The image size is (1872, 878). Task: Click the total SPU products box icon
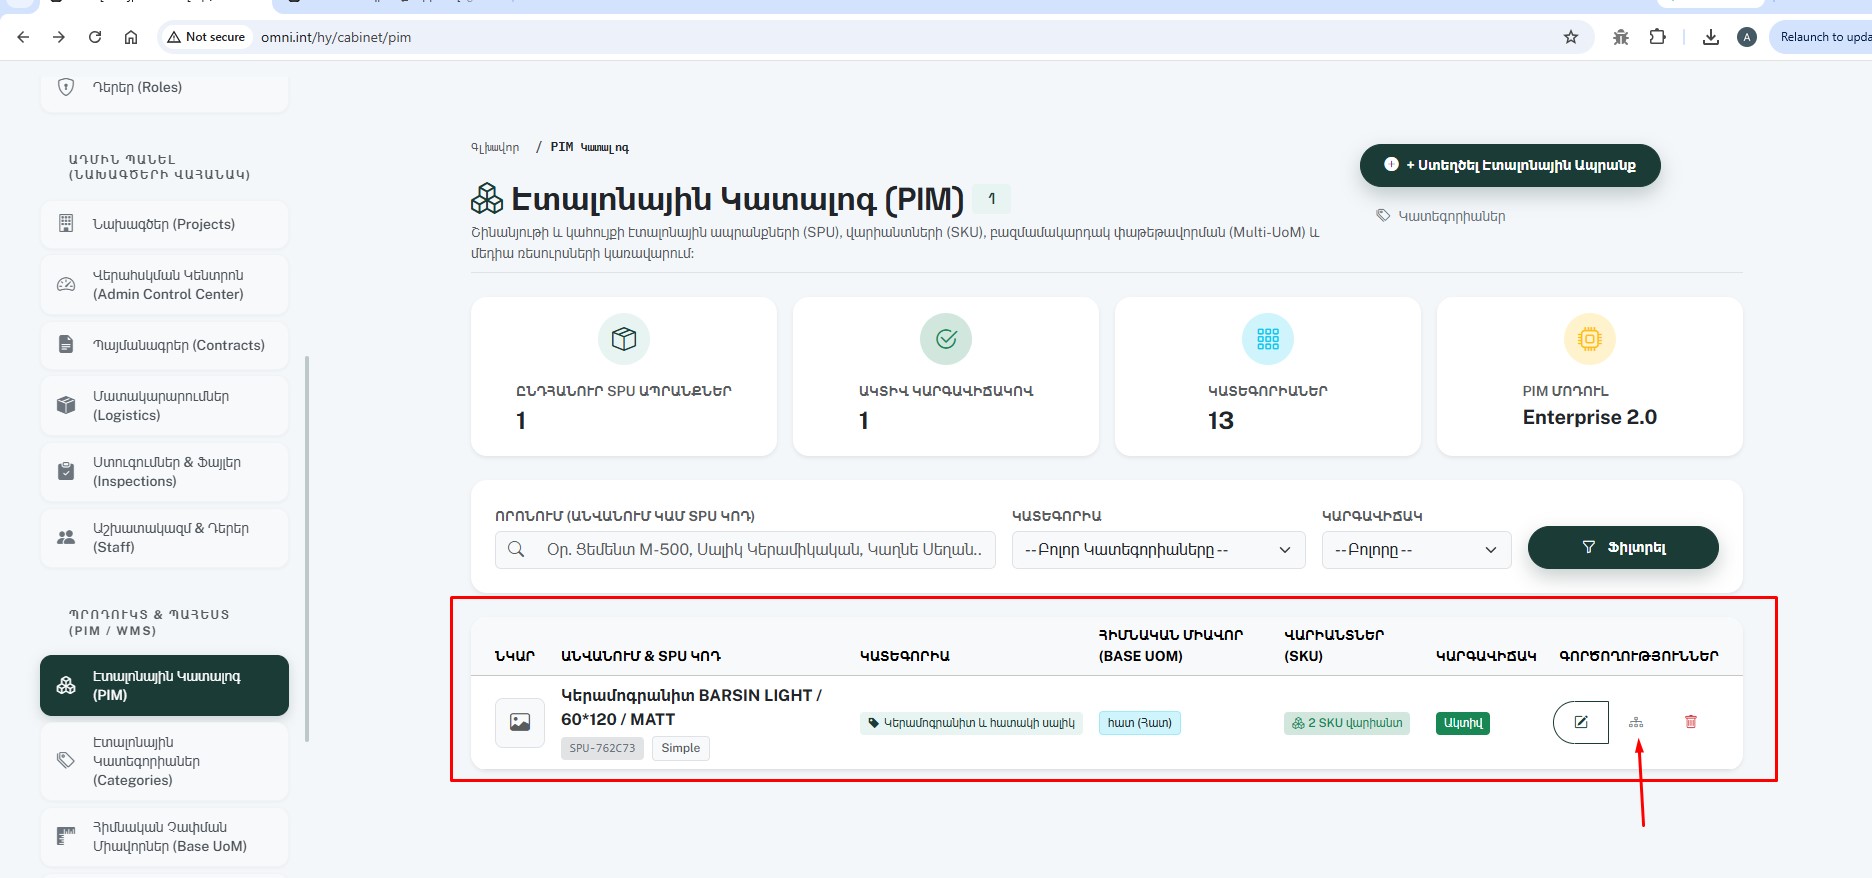click(x=624, y=339)
